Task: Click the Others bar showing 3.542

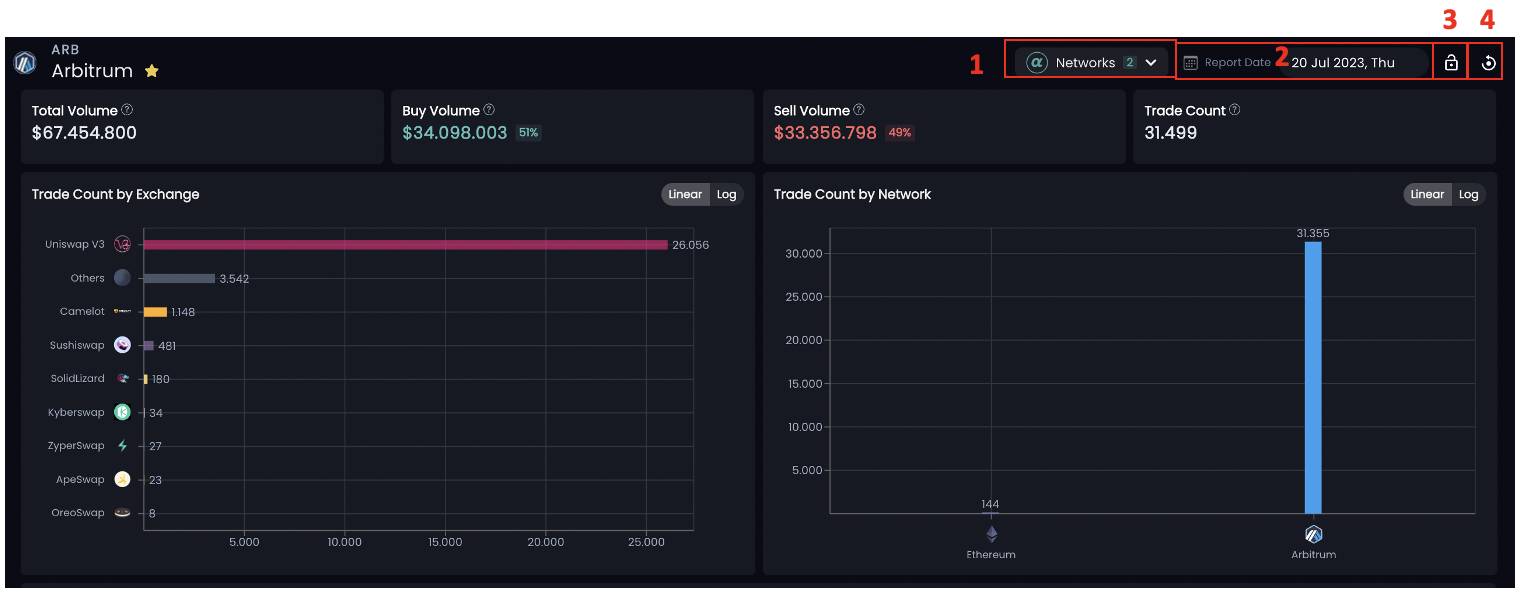Action: (x=179, y=278)
